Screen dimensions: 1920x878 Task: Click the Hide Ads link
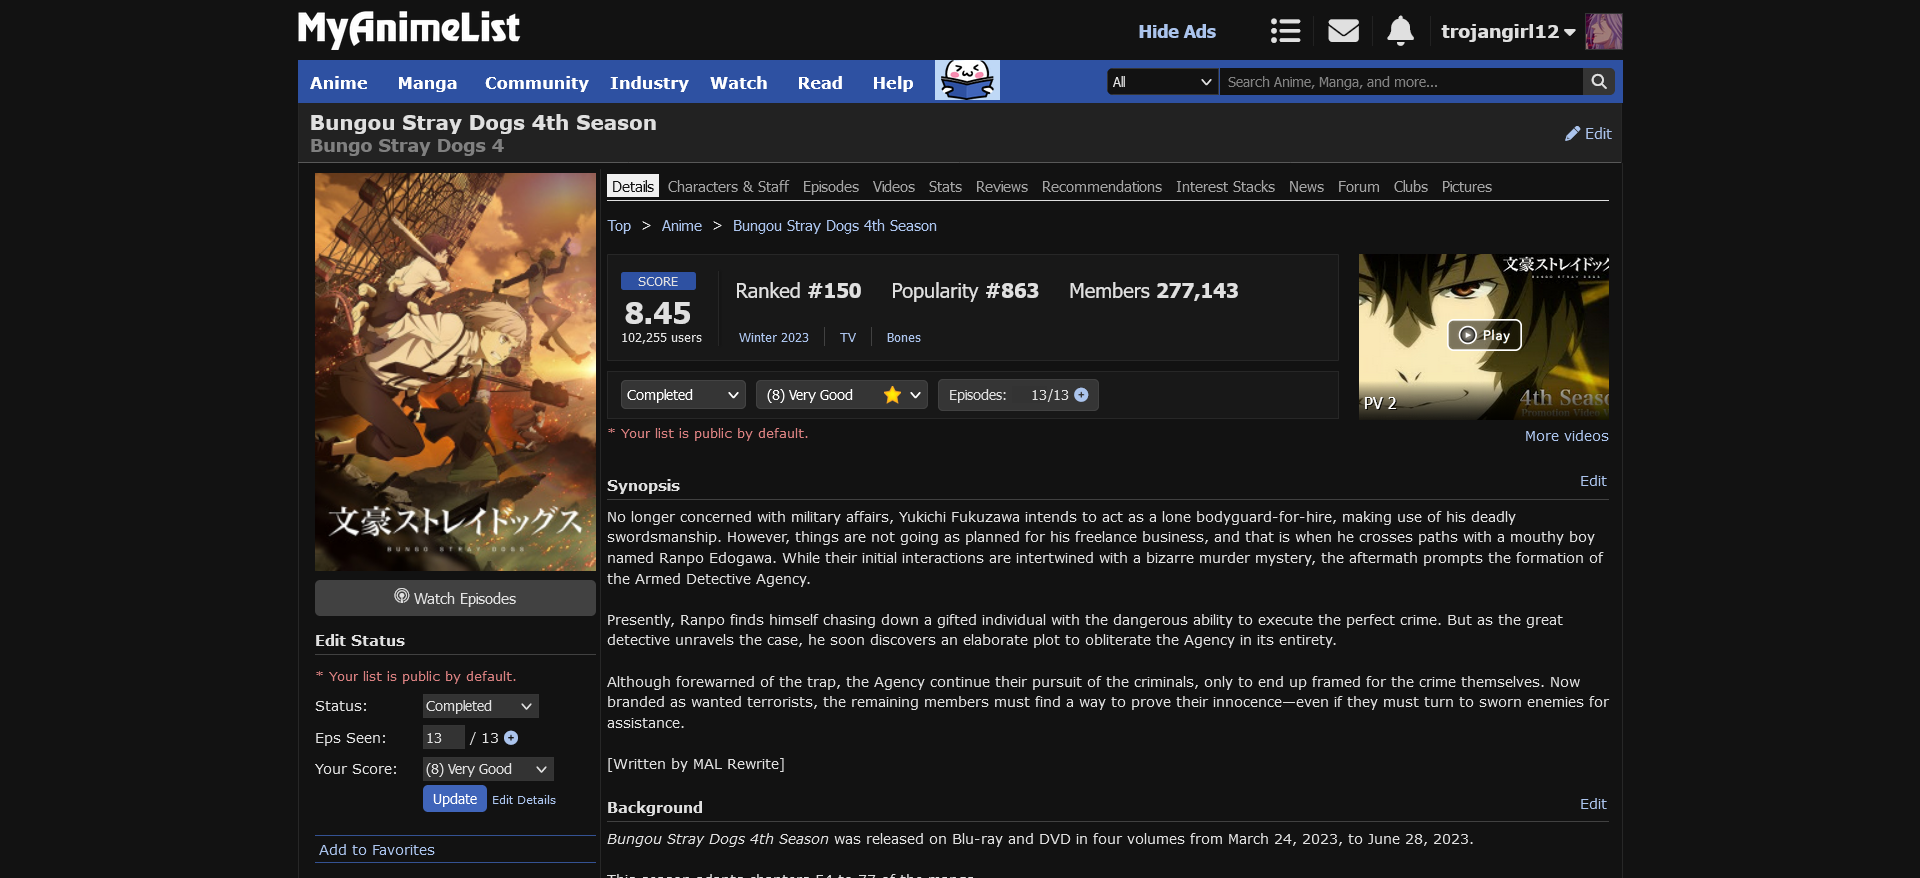[1177, 32]
